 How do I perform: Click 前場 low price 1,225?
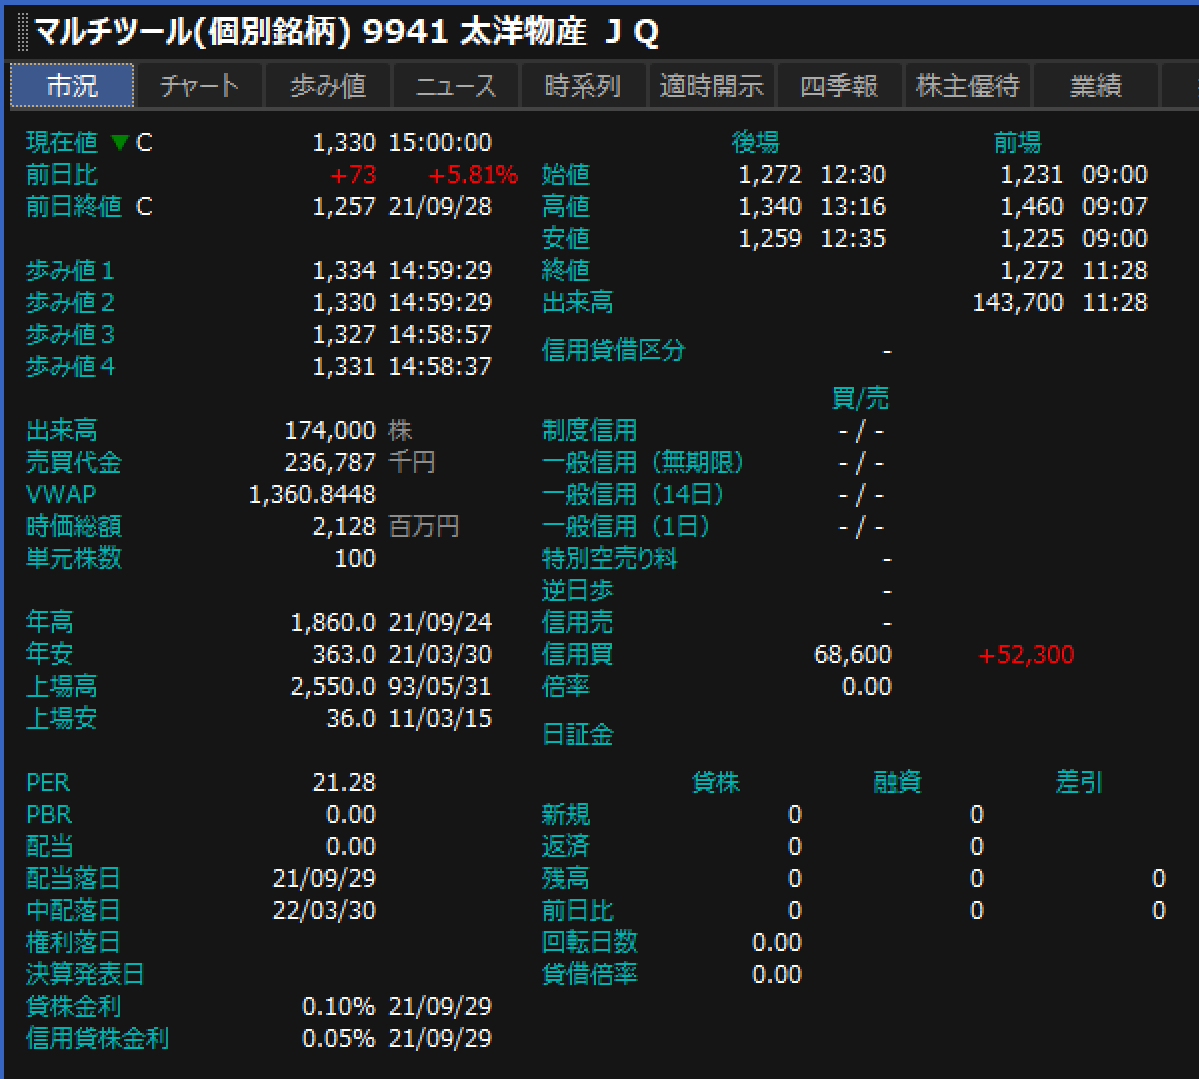click(1032, 239)
